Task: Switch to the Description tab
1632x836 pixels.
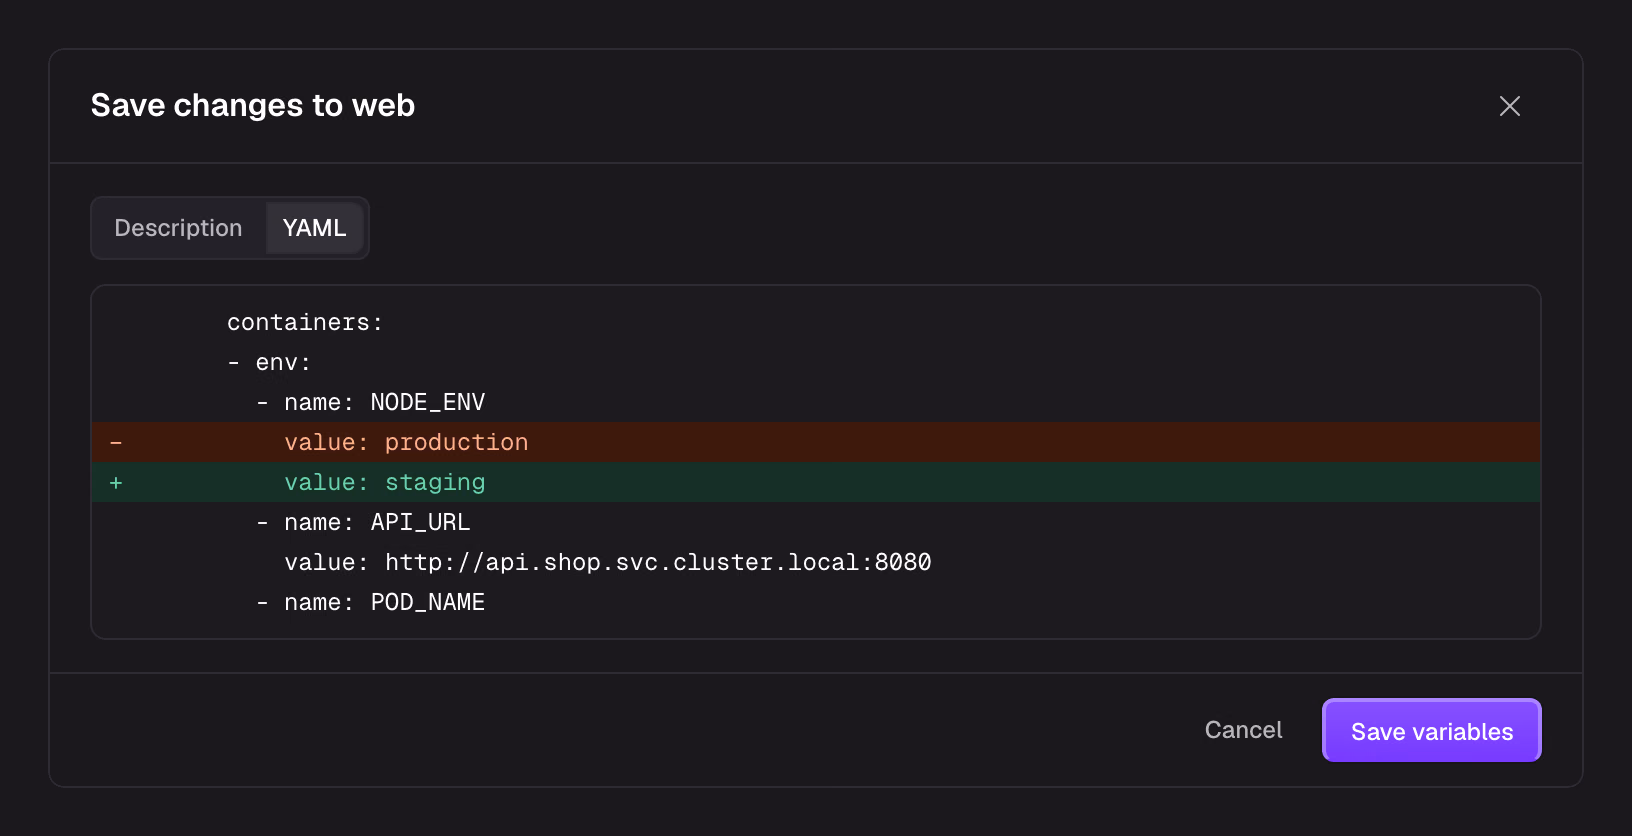Action: [178, 228]
